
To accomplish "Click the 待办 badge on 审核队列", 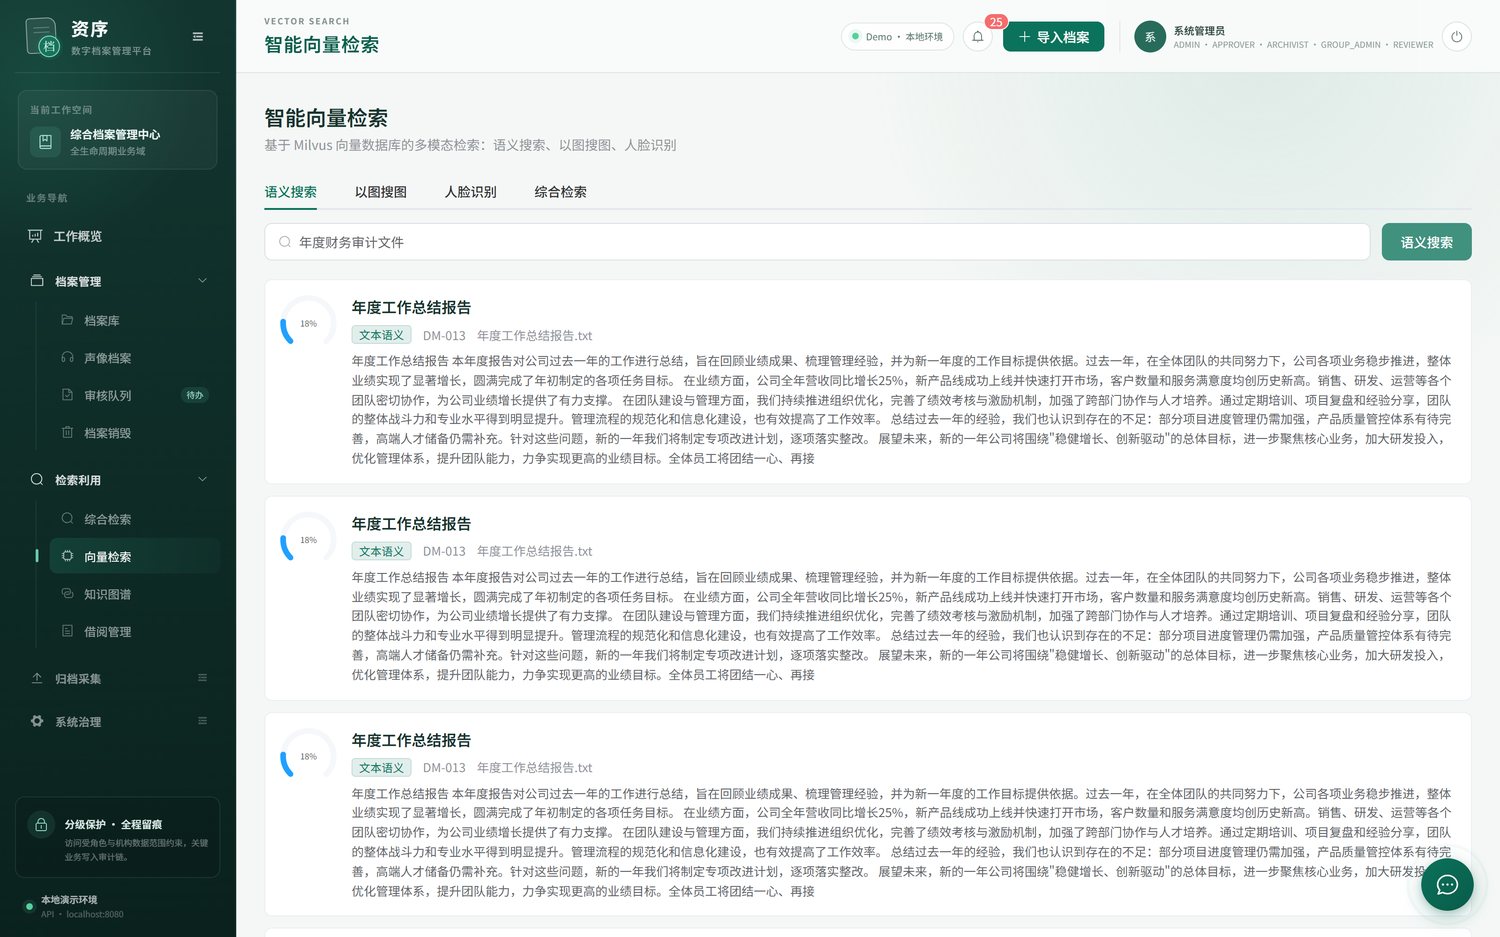I will click(x=195, y=395).
